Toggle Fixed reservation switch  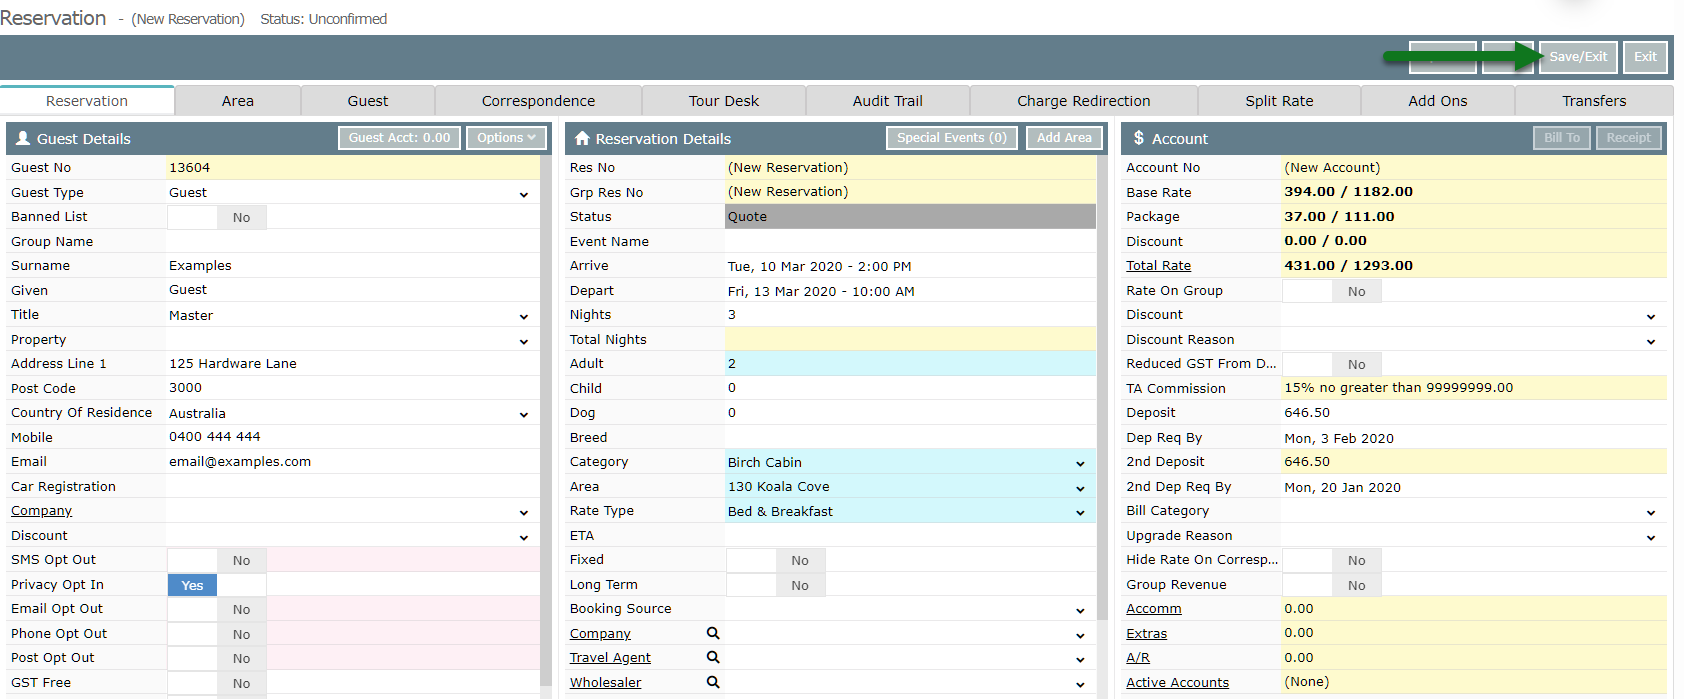point(775,560)
